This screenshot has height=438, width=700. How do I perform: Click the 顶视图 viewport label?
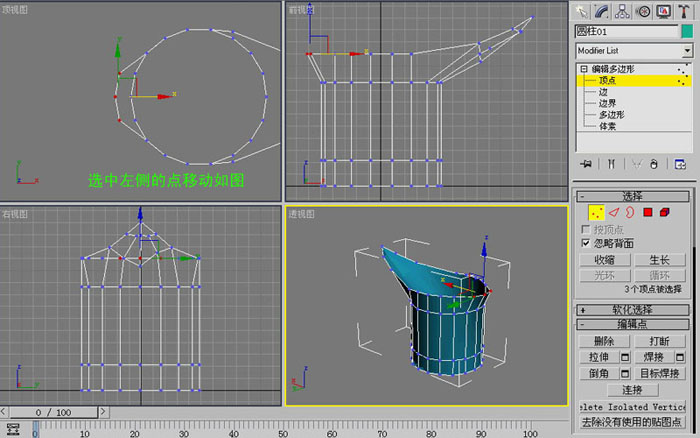[x=14, y=10]
